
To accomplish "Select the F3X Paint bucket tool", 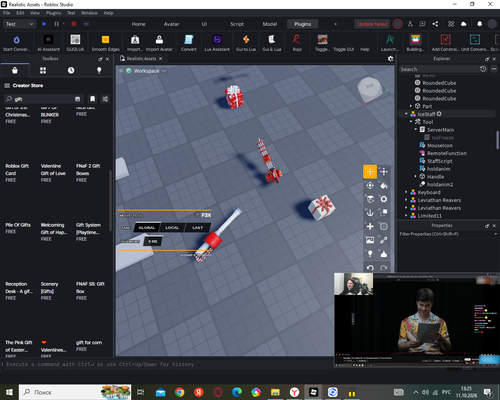I will point(384,185).
